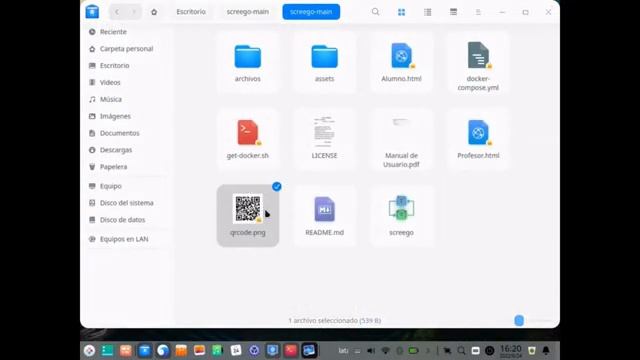
Task: Select the LICENSE file
Action: coord(324,139)
